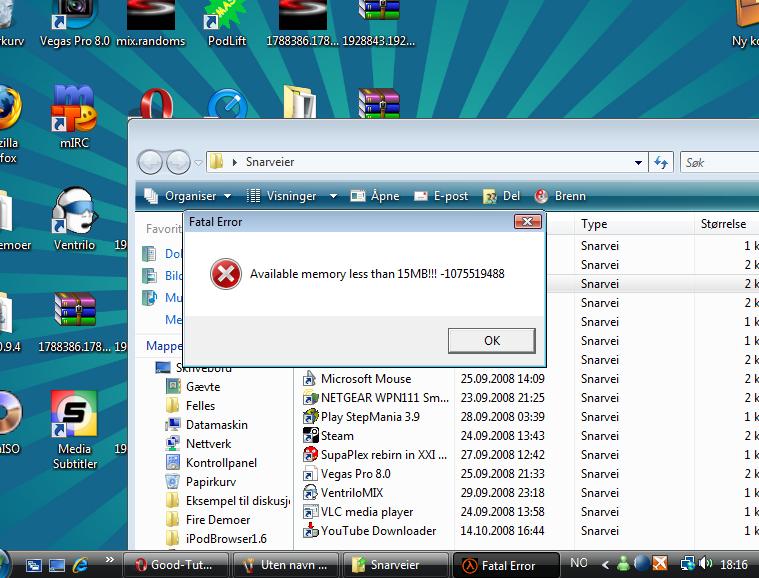
Task: Launch the PodLift desktop shortcut
Action: [227, 24]
